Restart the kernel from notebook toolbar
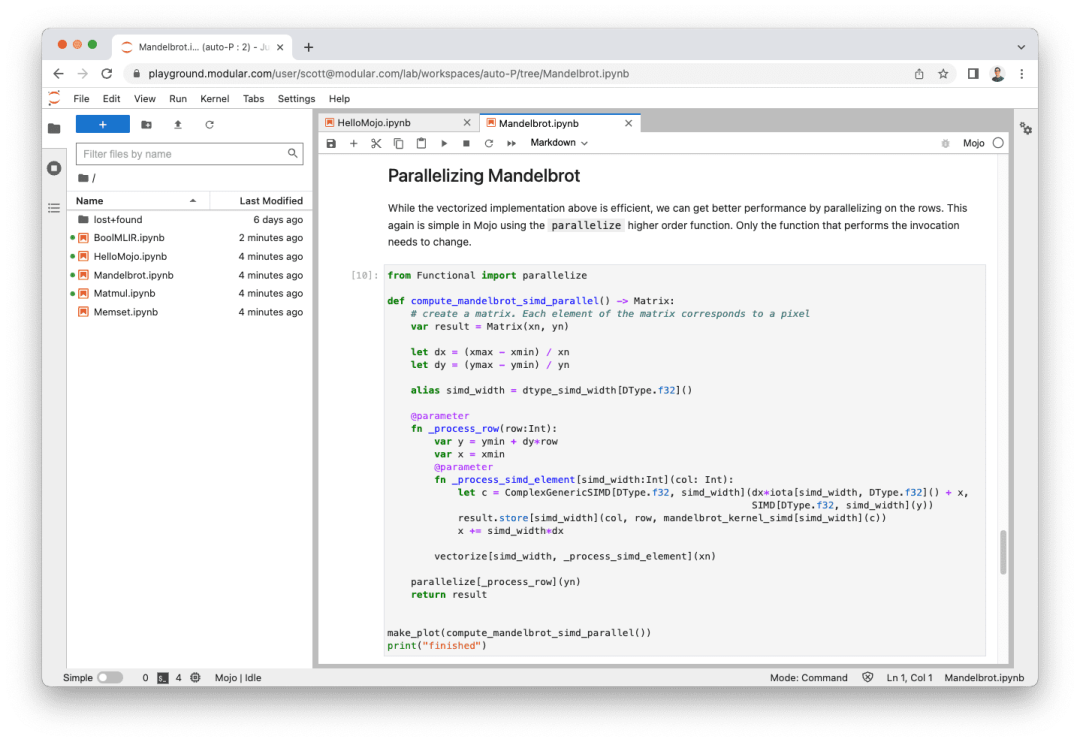Viewport: 1080px width, 742px height. [488, 143]
